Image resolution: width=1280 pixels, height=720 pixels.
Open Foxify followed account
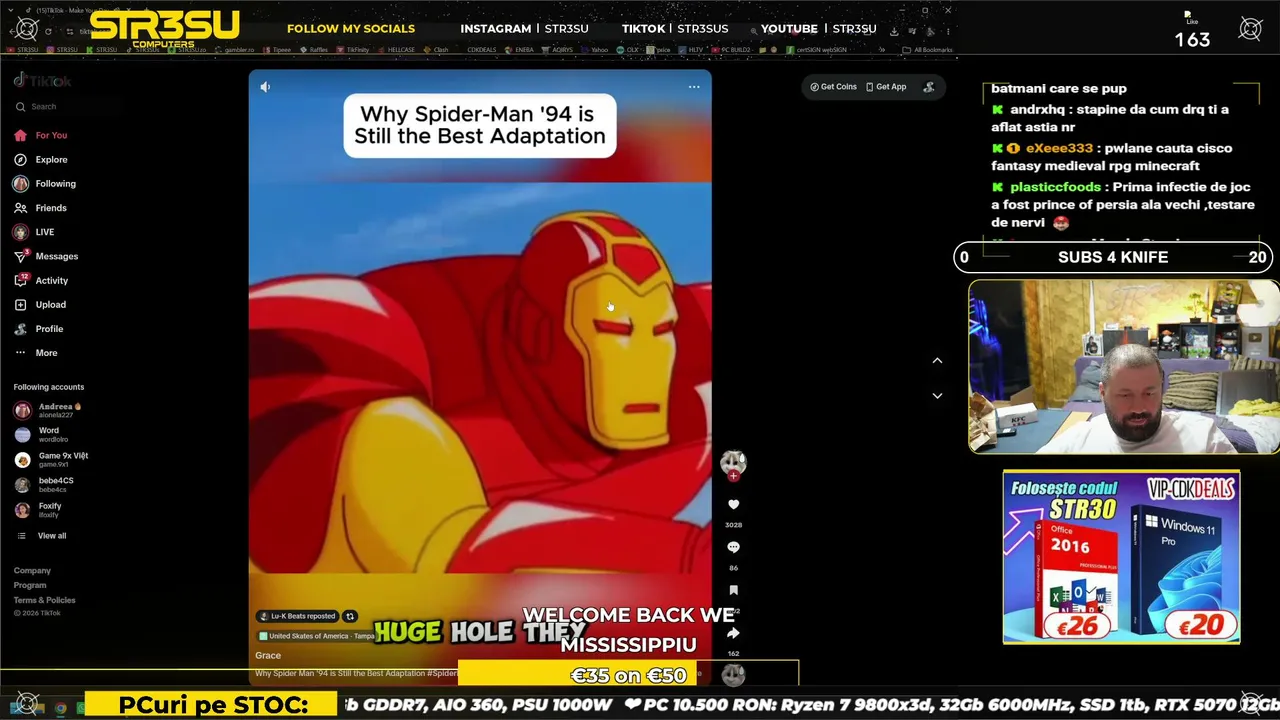[38, 510]
